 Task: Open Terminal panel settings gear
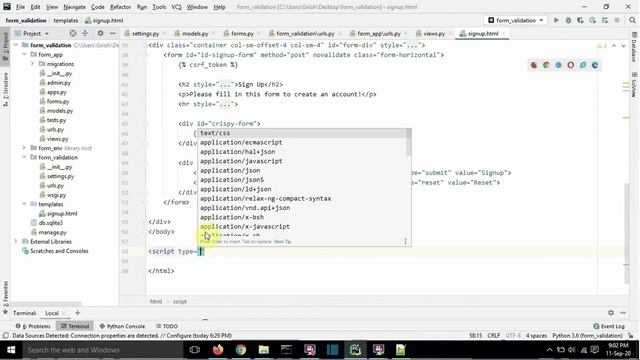(611, 313)
